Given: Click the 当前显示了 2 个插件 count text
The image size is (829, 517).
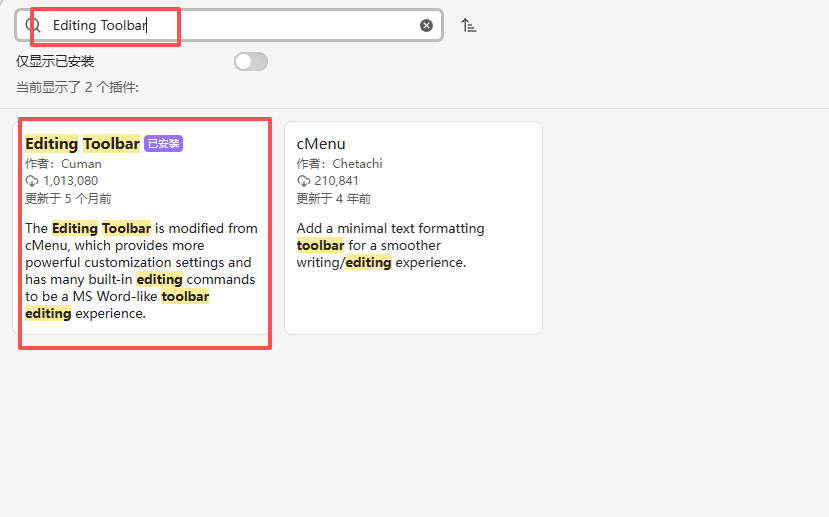Looking at the screenshot, I should [x=77, y=88].
